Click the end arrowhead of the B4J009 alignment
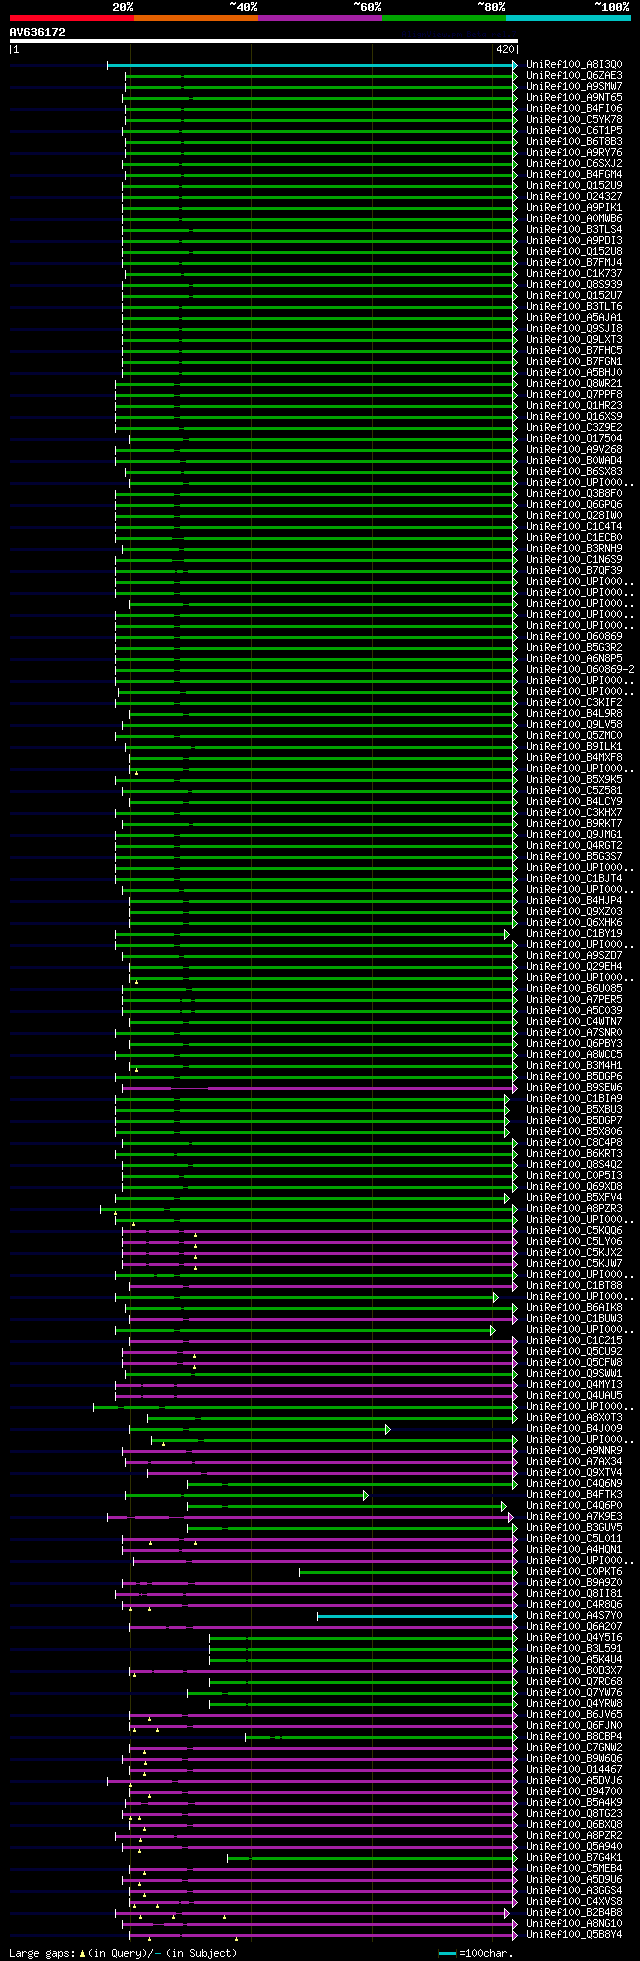 [387, 1429]
